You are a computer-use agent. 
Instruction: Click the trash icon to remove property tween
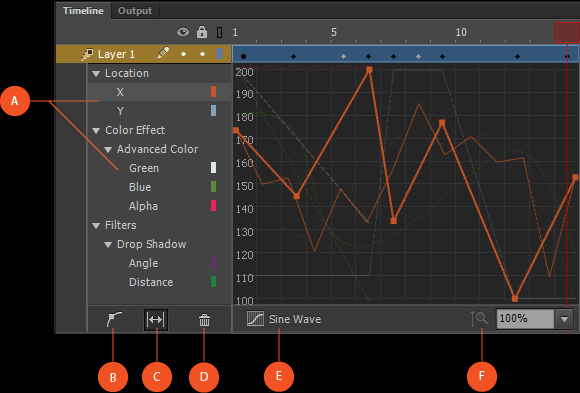click(204, 320)
